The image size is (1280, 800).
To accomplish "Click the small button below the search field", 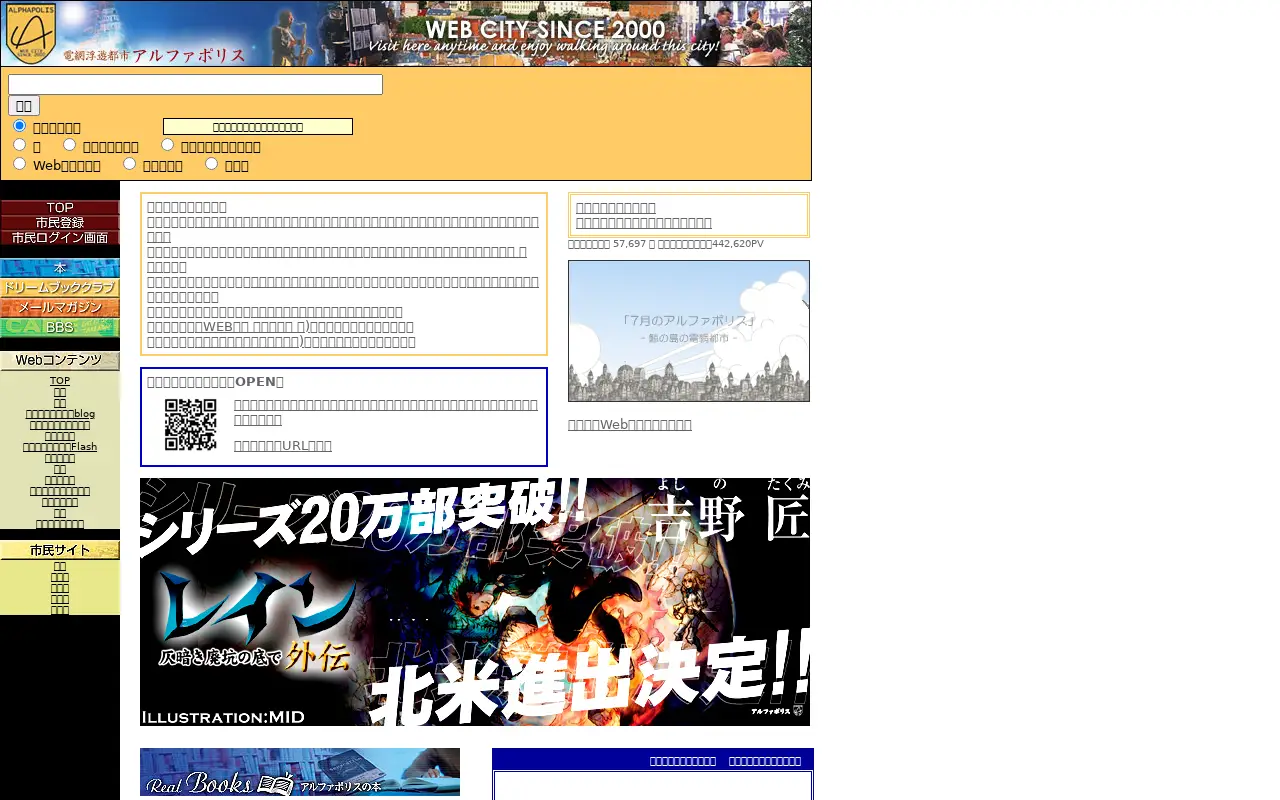I will 24,106.
